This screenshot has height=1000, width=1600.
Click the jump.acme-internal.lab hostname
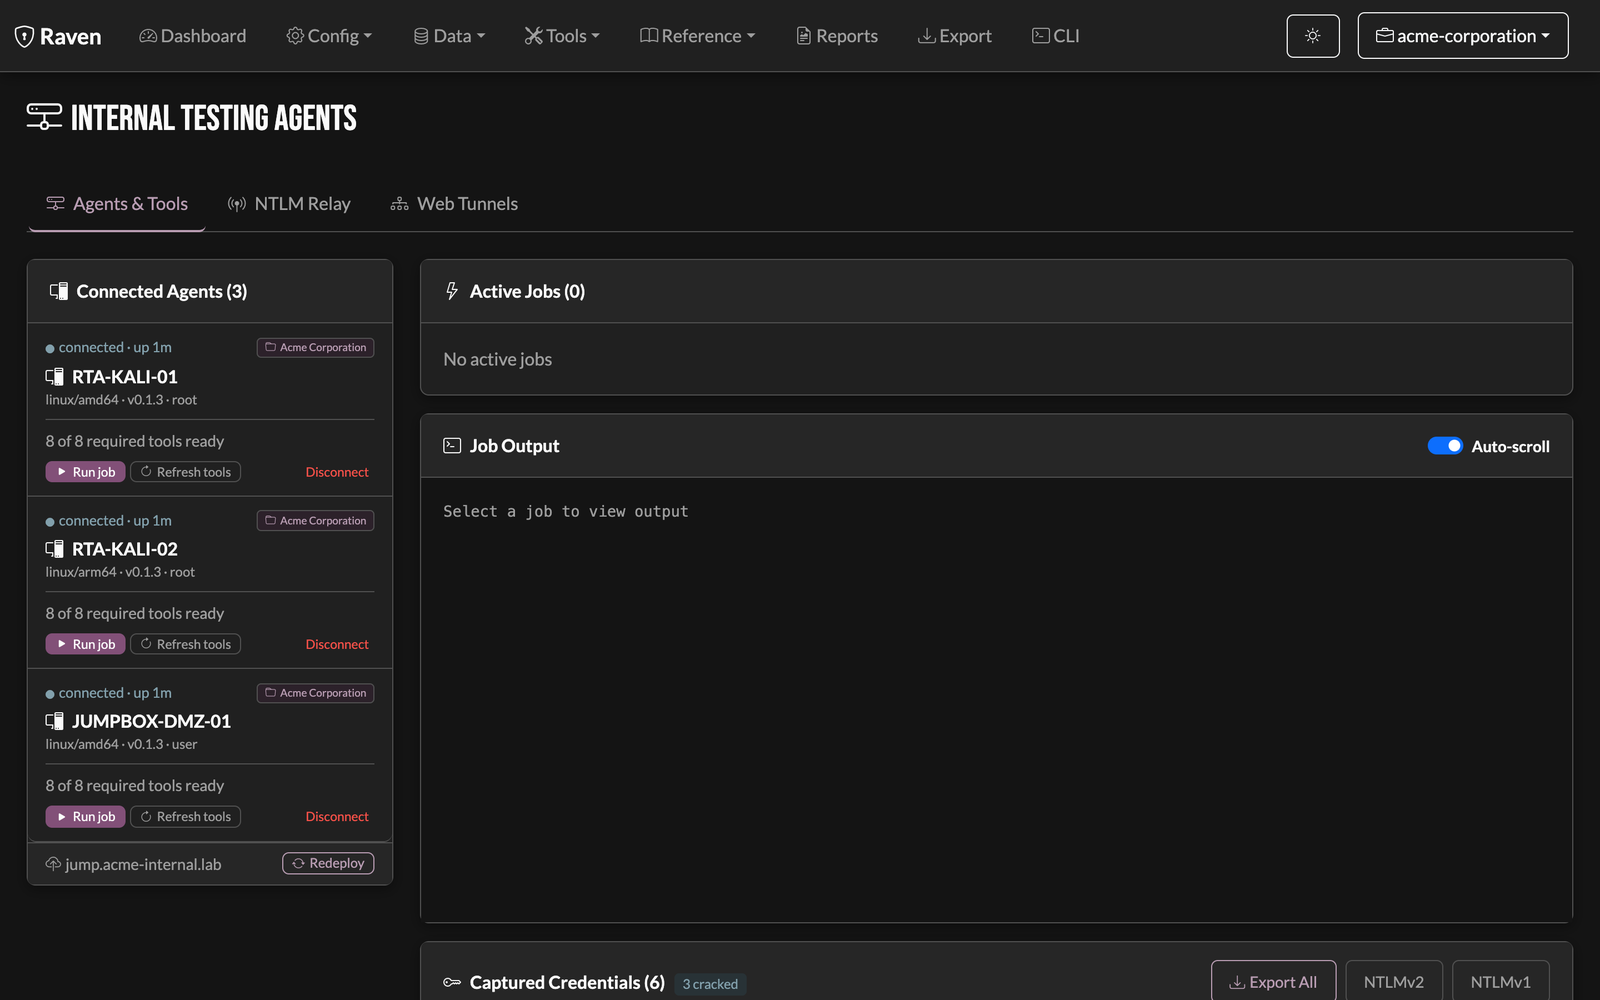143,864
